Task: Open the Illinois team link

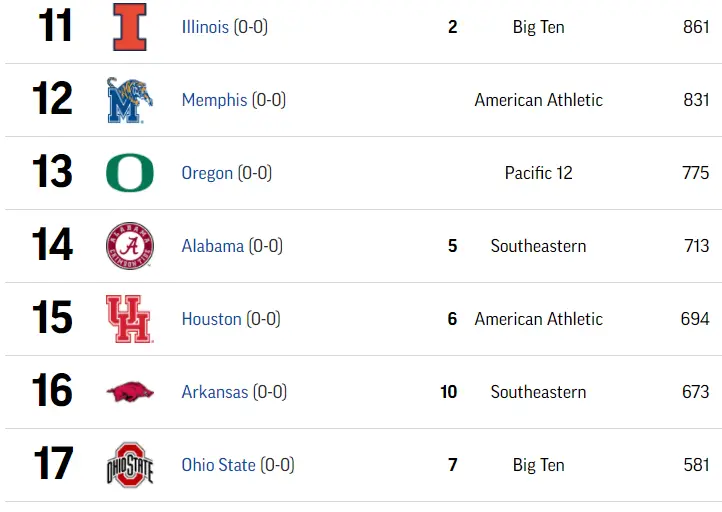Action: pyautogui.click(x=205, y=27)
